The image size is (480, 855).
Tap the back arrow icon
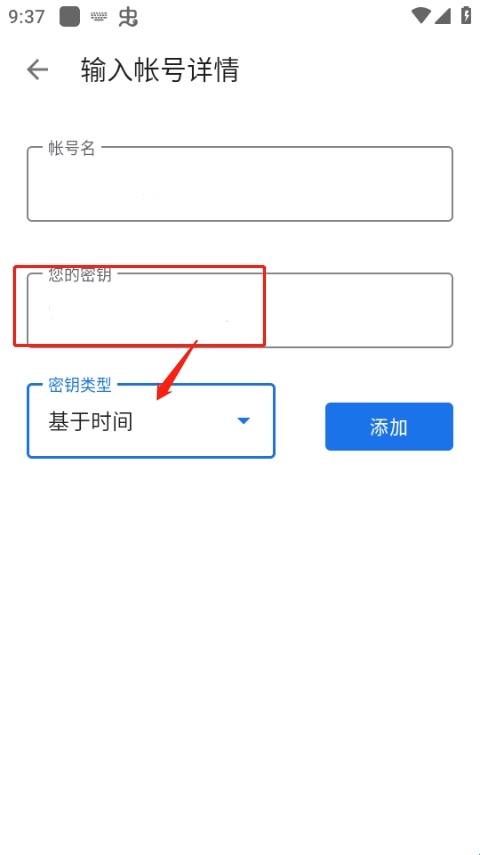coord(37,70)
